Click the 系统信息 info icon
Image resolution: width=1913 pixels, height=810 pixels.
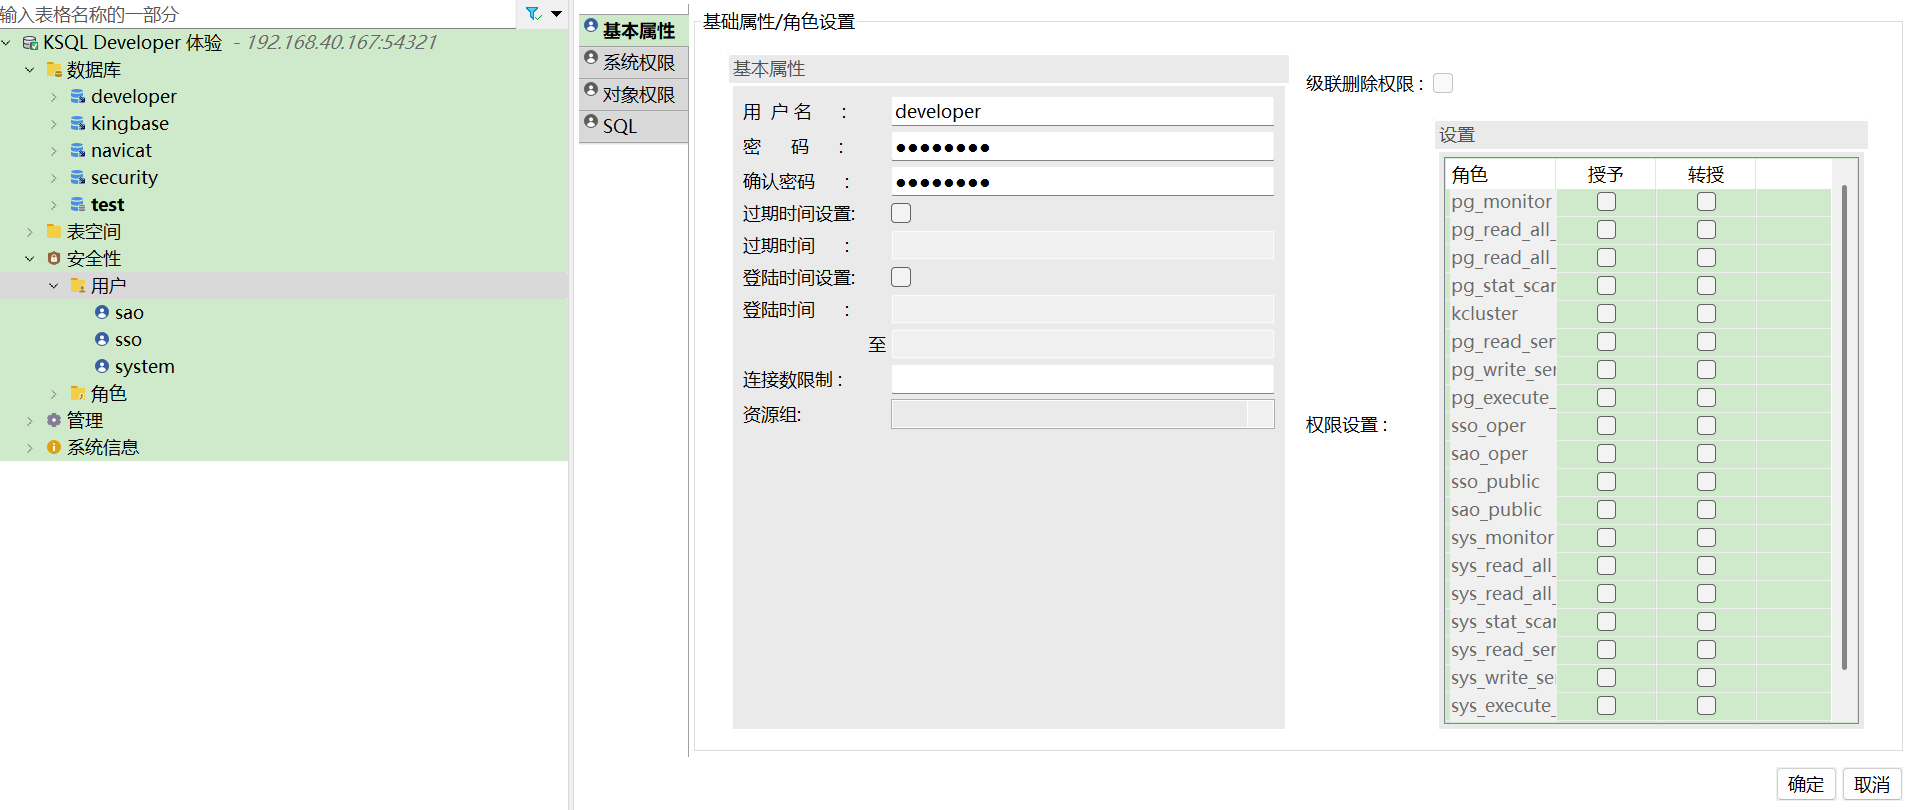(54, 448)
